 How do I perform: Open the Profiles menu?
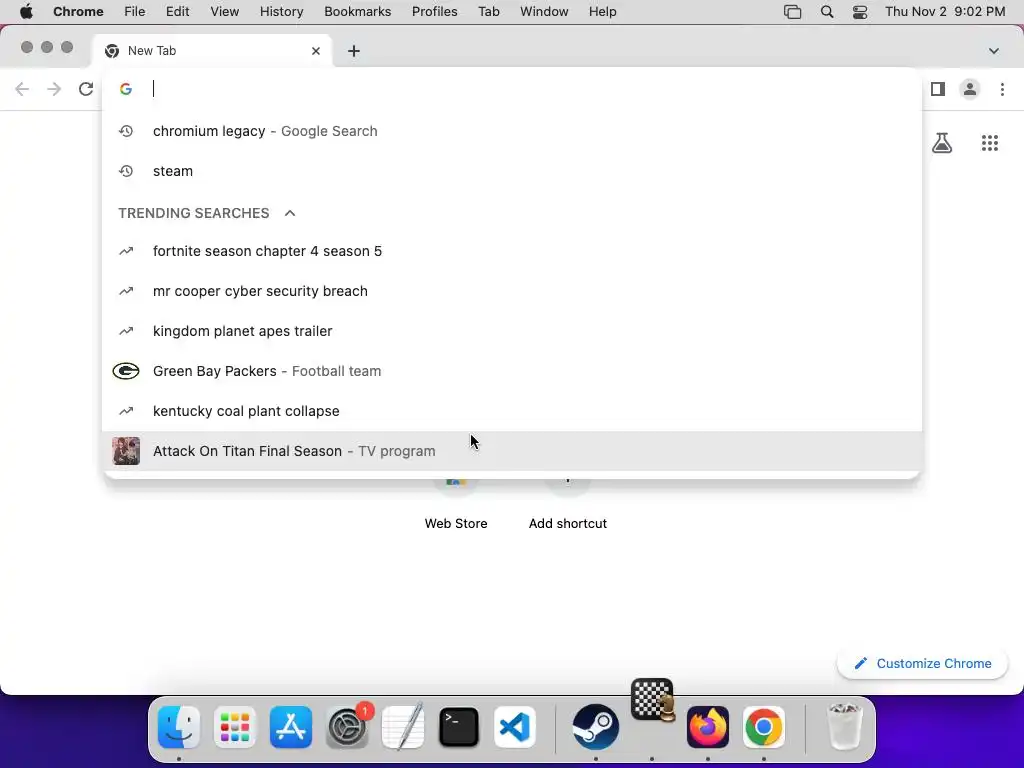[435, 12]
